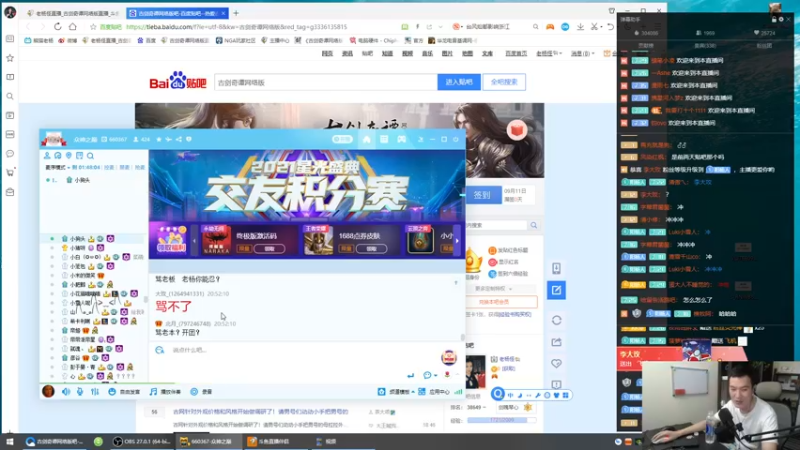The height and width of the screenshot is (450, 800).
Task: Open the welfare gift box promo tile
Action: (x=171, y=239)
